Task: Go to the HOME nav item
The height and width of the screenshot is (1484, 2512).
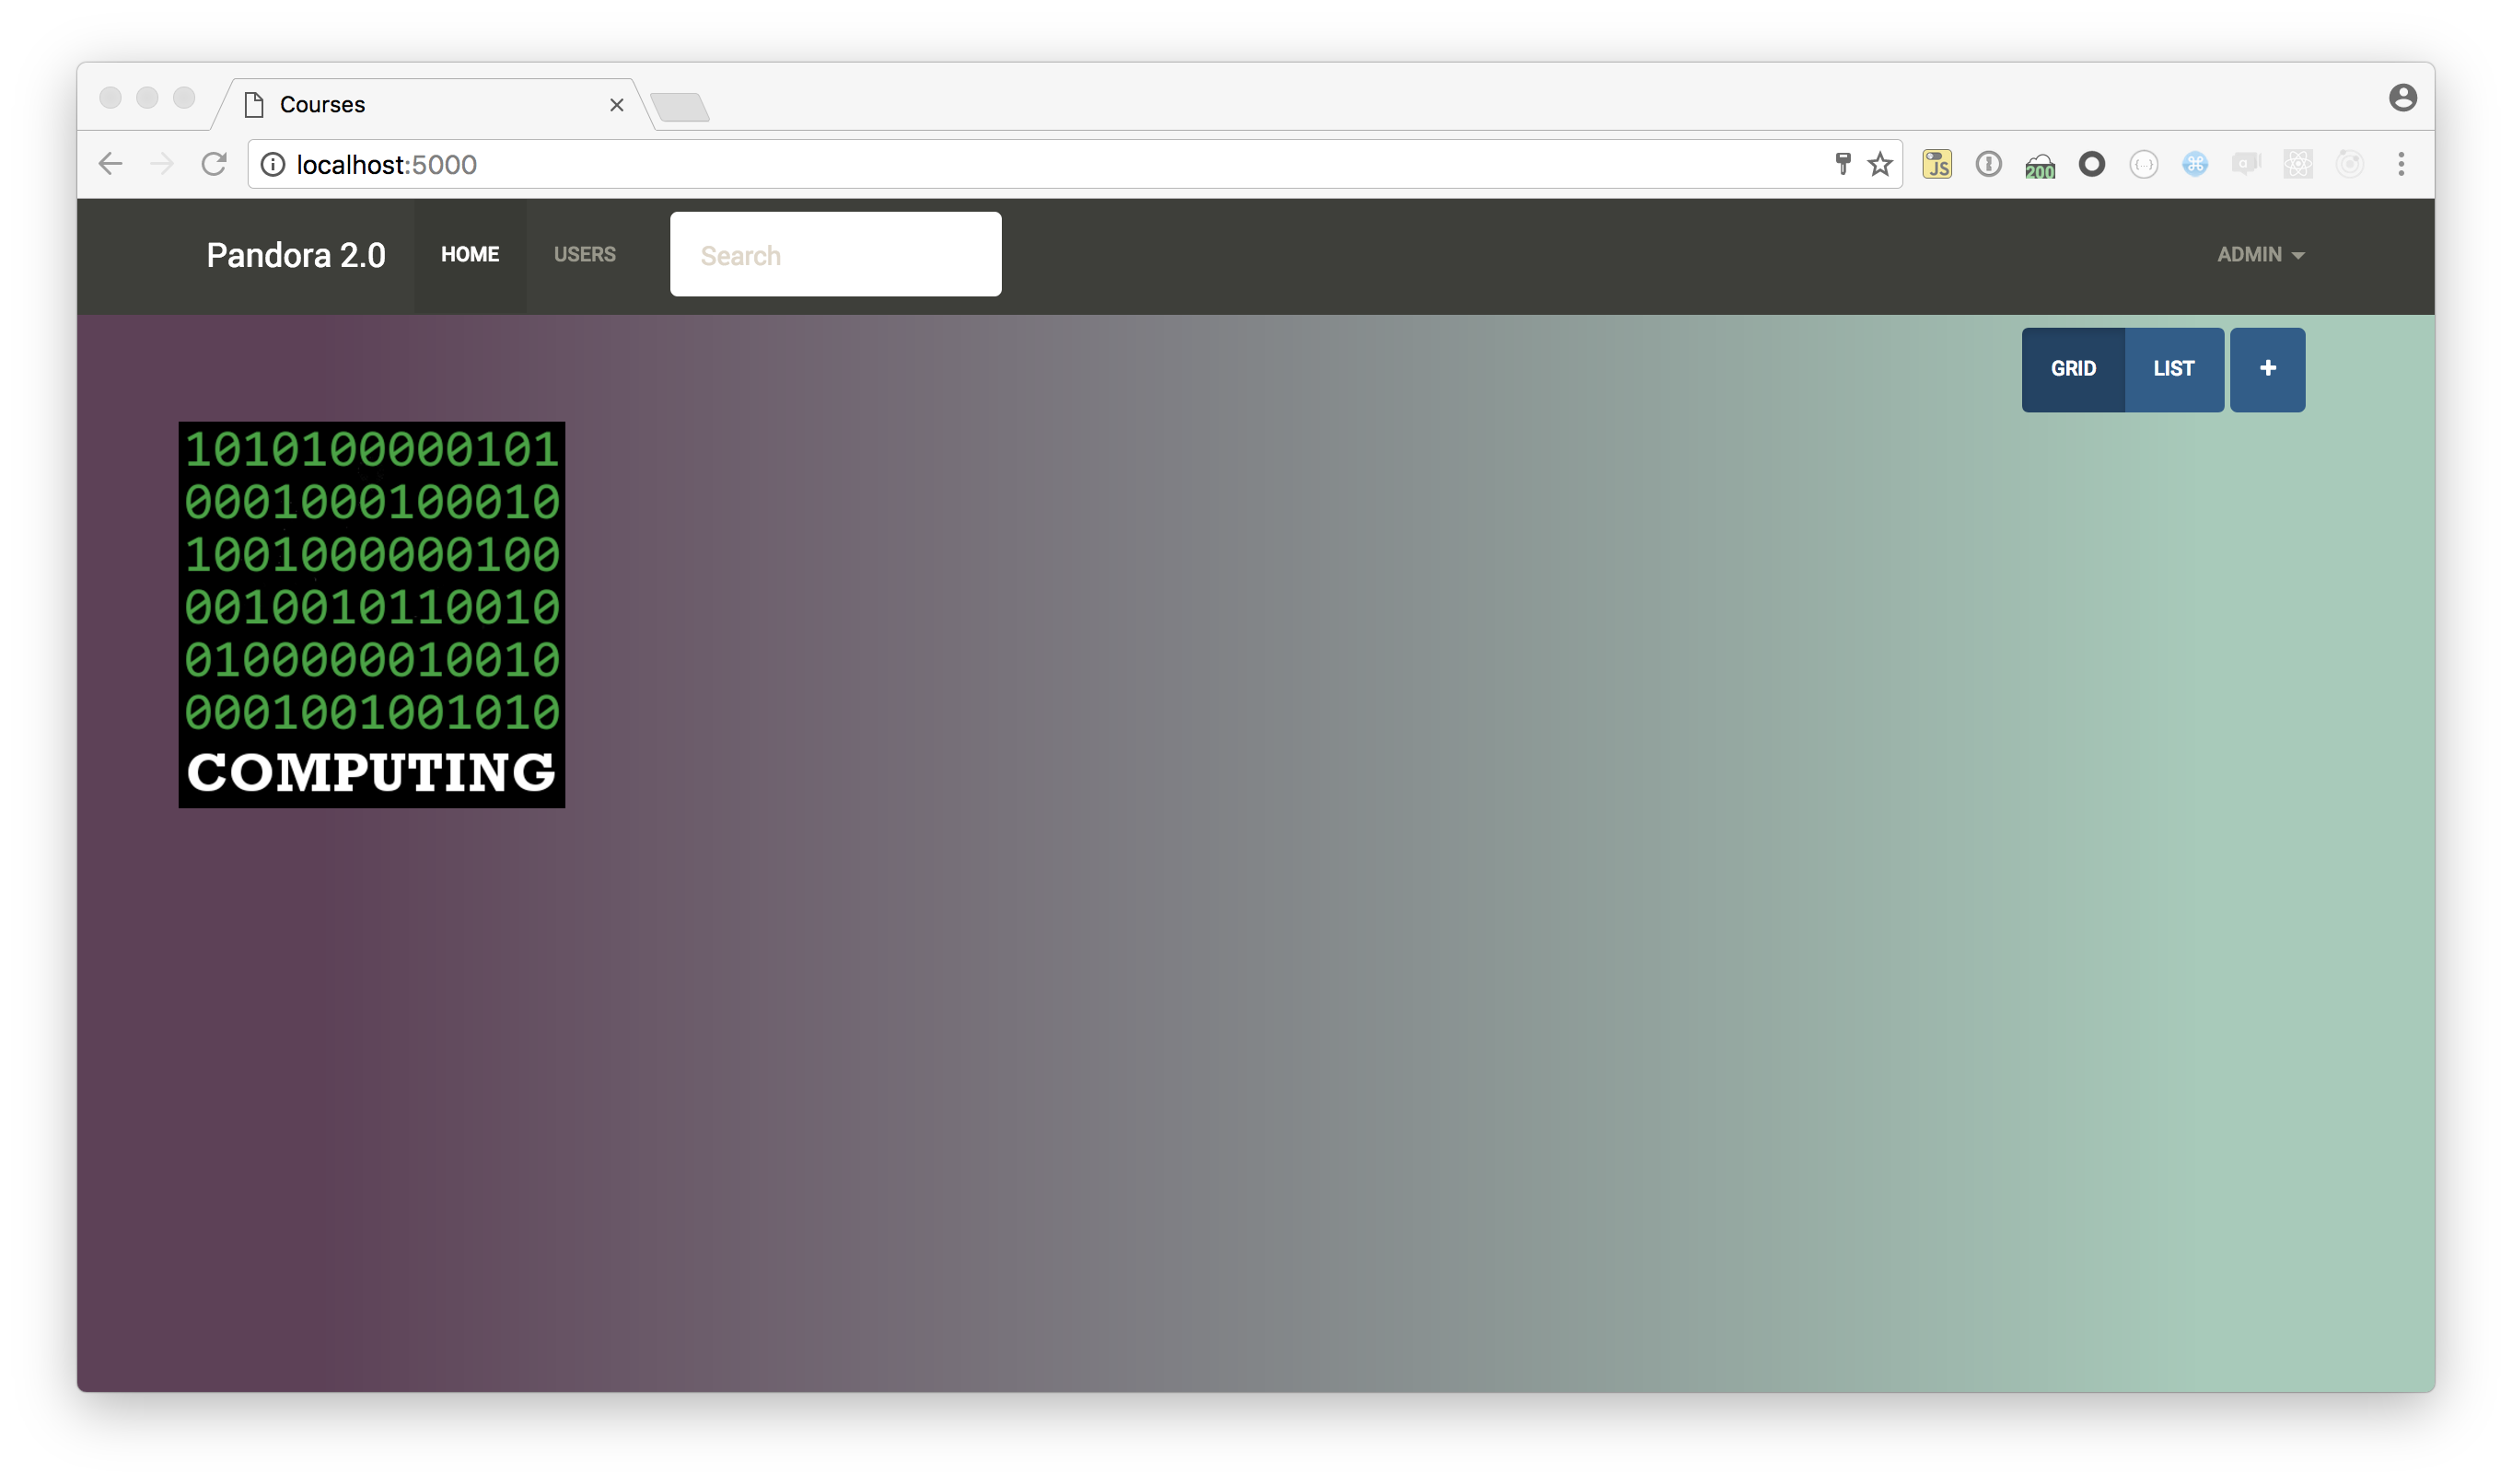Action: pos(470,255)
